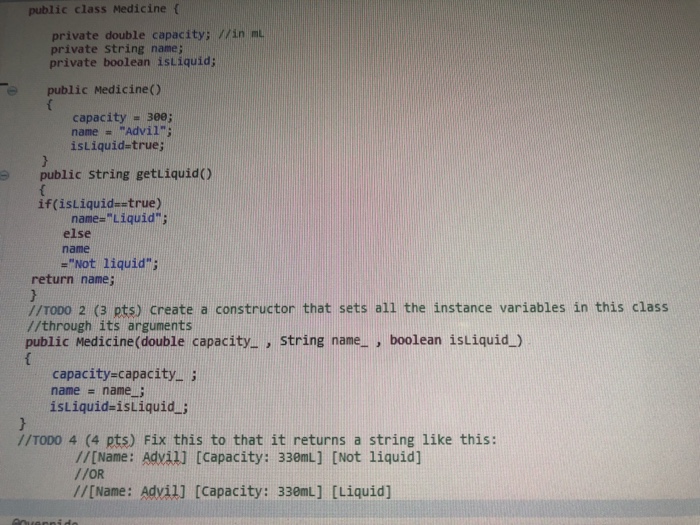The height and width of the screenshot is (525, 700).
Task: Click the 'name = name_;' assignment
Action: pos(98,391)
